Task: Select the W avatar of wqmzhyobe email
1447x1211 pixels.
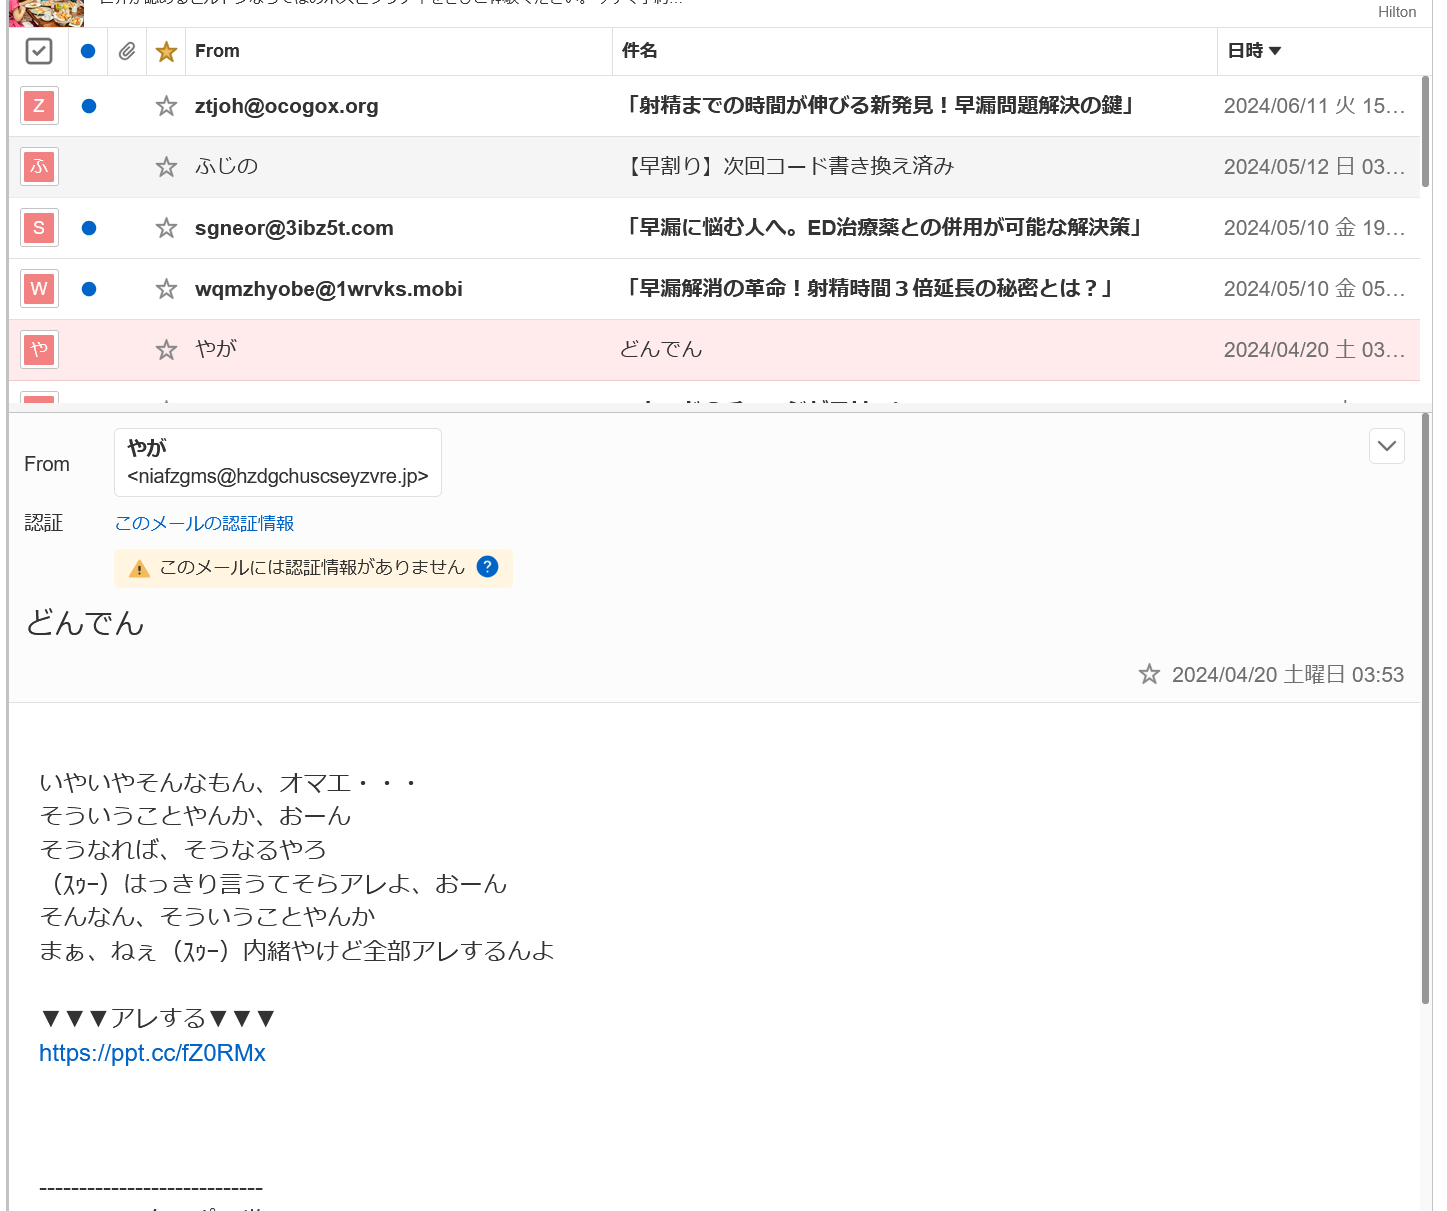Action: point(39,289)
